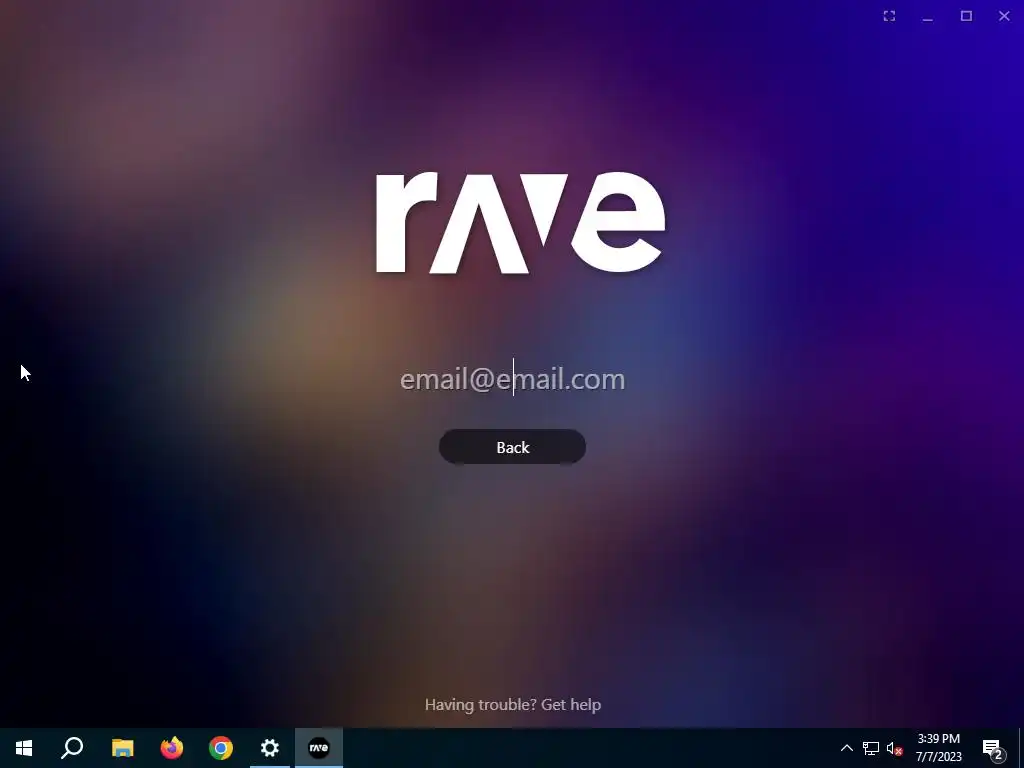Toggle fullscreen mode in the Rave window
The height and width of the screenshot is (768, 1024).
(889, 16)
